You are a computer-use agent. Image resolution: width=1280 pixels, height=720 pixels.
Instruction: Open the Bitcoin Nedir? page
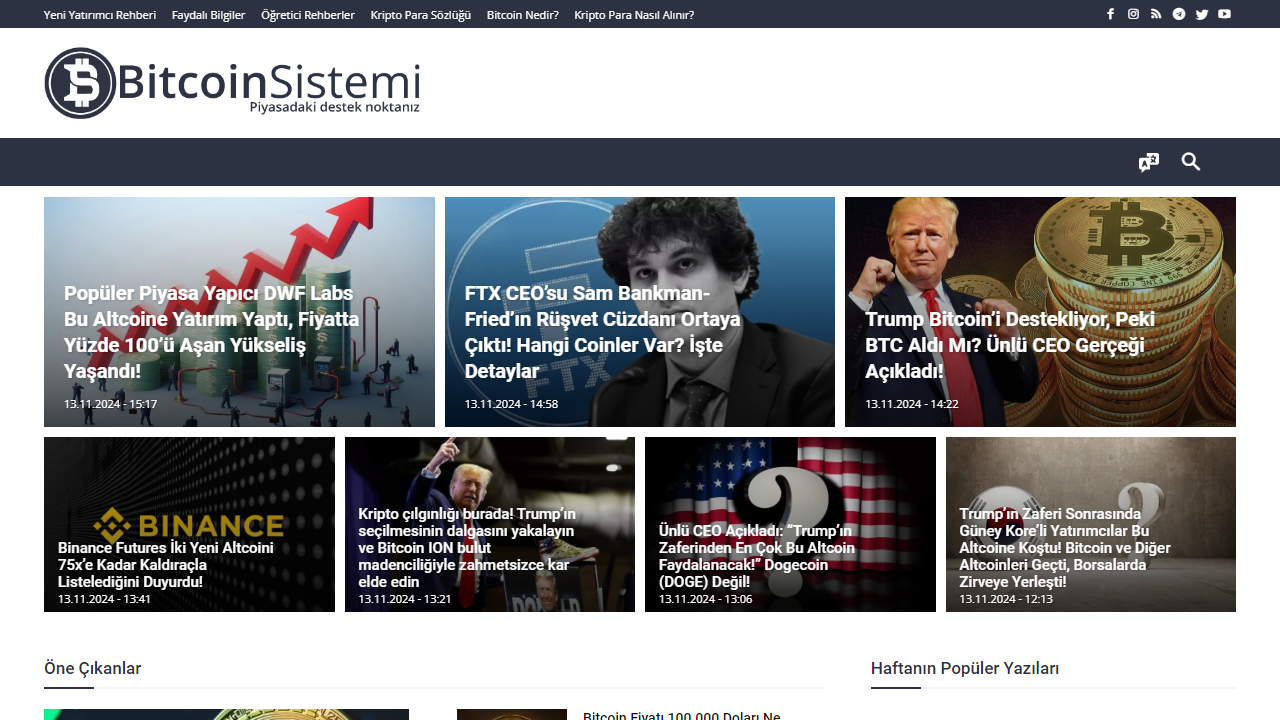click(x=523, y=14)
